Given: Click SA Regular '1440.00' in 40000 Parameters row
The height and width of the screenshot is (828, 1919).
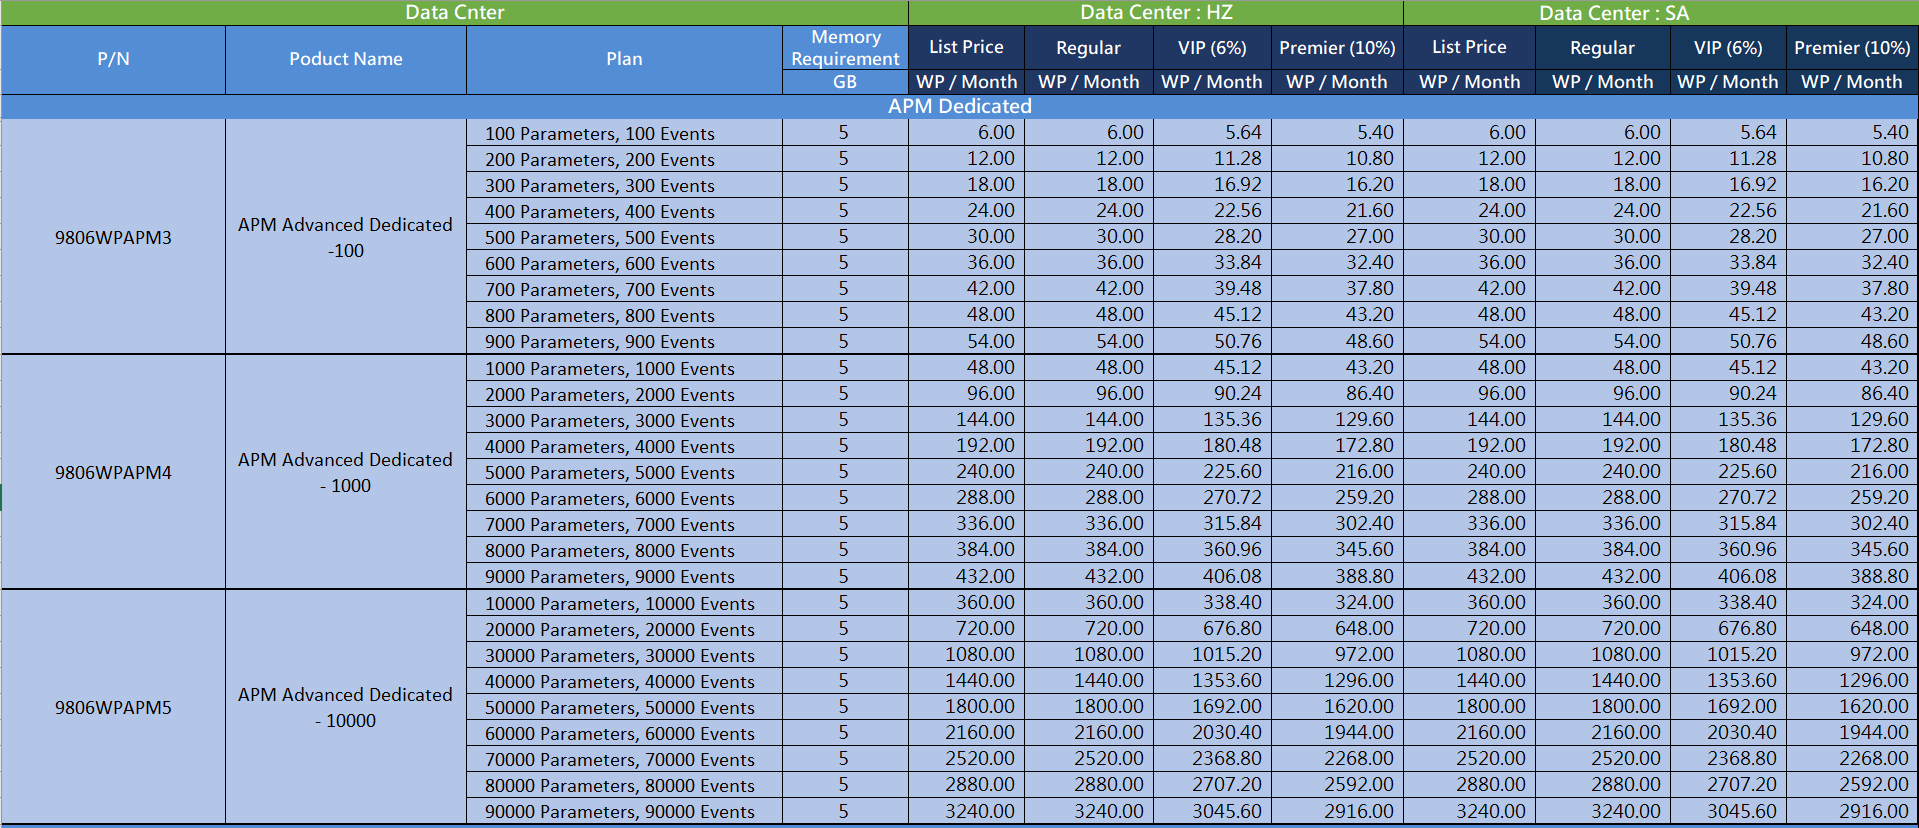Looking at the screenshot, I should pyautogui.click(x=1602, y=680).
